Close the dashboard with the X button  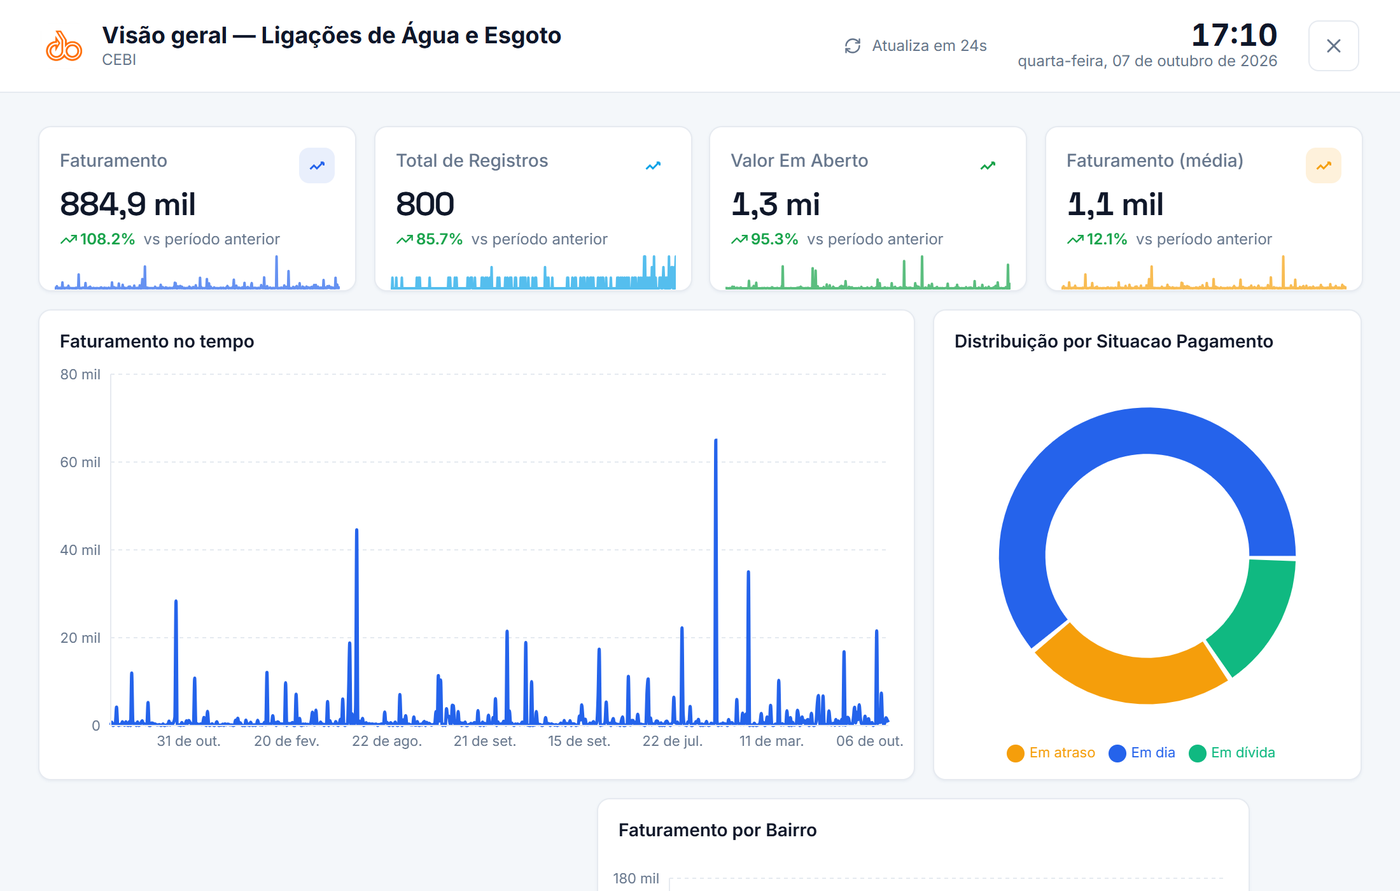click(1333, 46)
